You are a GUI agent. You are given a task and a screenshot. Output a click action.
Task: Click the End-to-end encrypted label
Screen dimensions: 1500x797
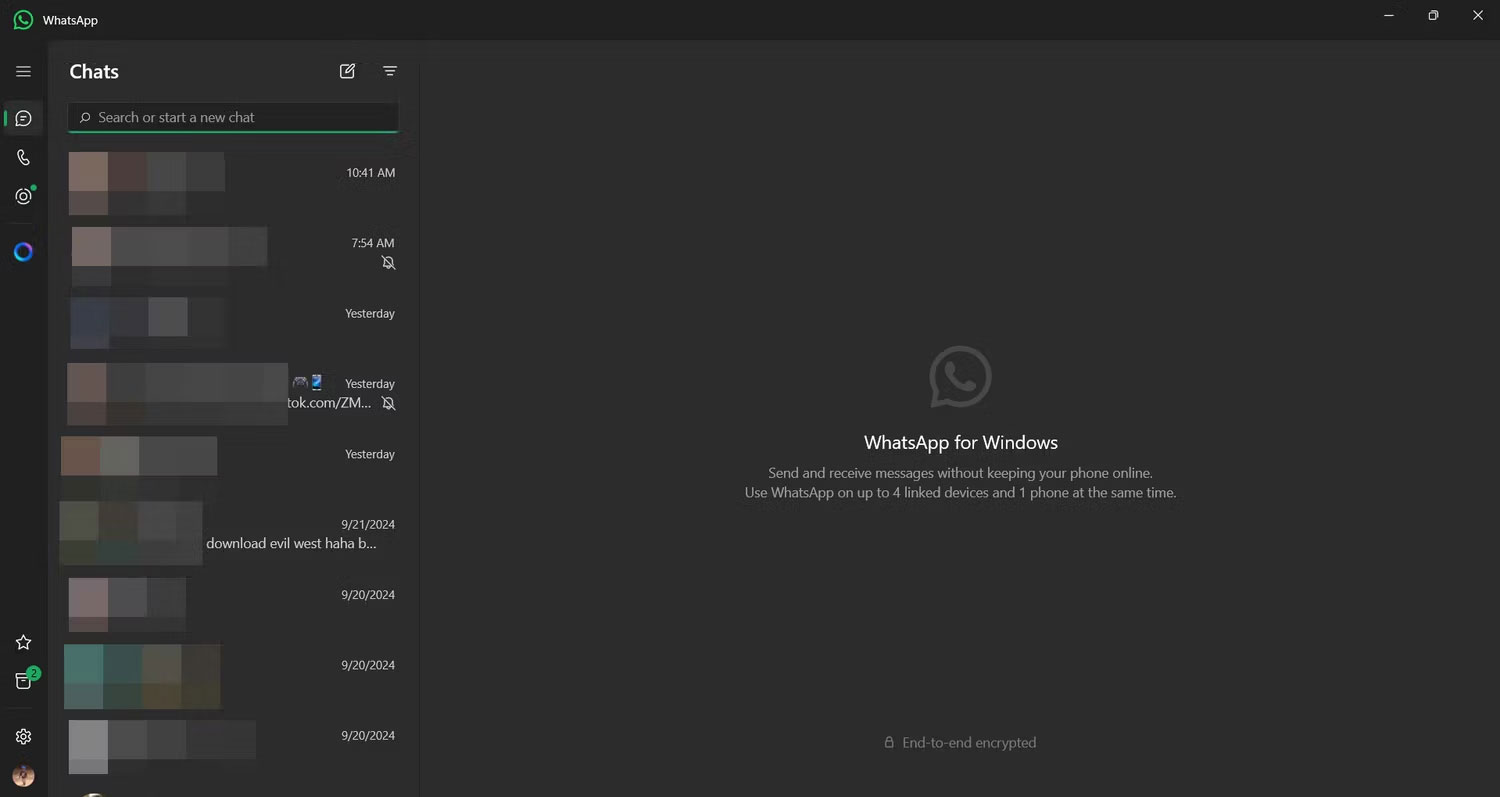[969, 743]
